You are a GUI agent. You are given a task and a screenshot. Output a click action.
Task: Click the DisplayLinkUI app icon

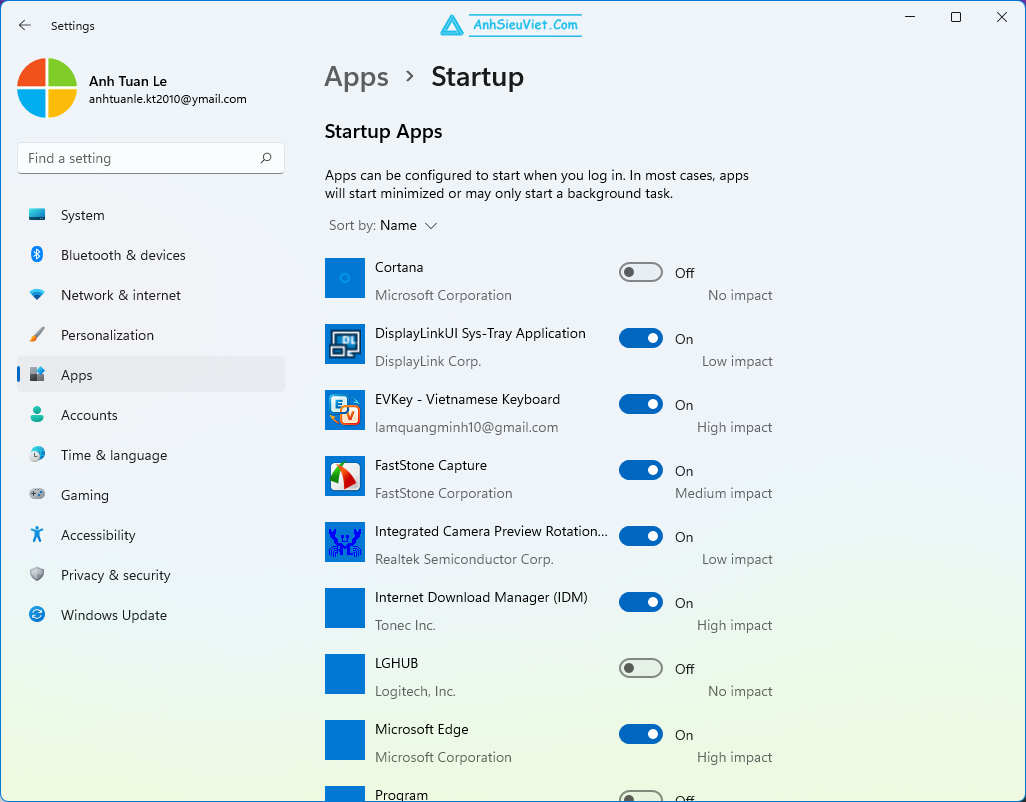pos(345,344)
